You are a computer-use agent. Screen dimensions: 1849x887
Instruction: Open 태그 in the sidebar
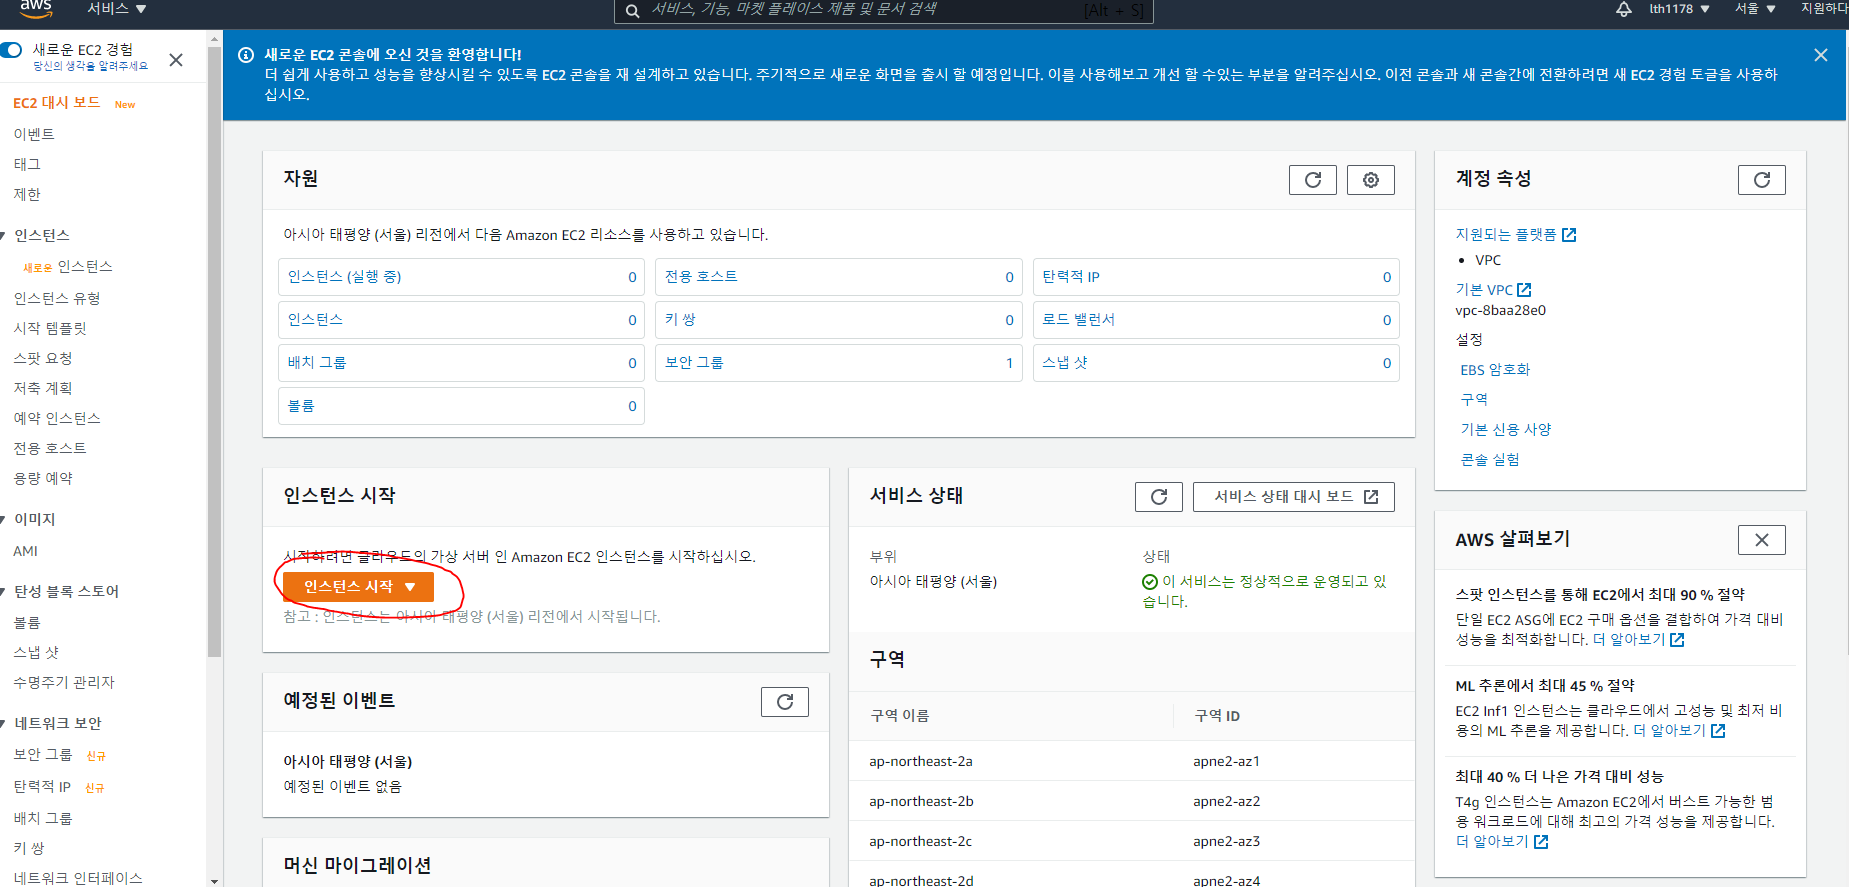(x=27, y=164)
